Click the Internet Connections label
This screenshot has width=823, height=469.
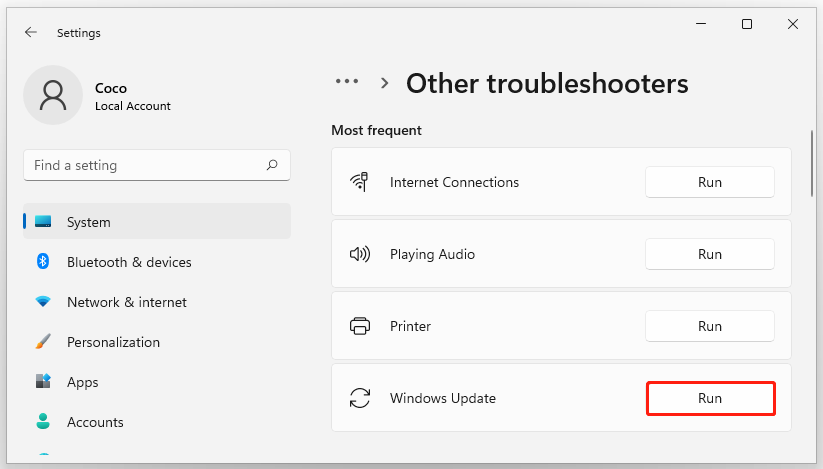pyautogui.click(x=454, y=182)
